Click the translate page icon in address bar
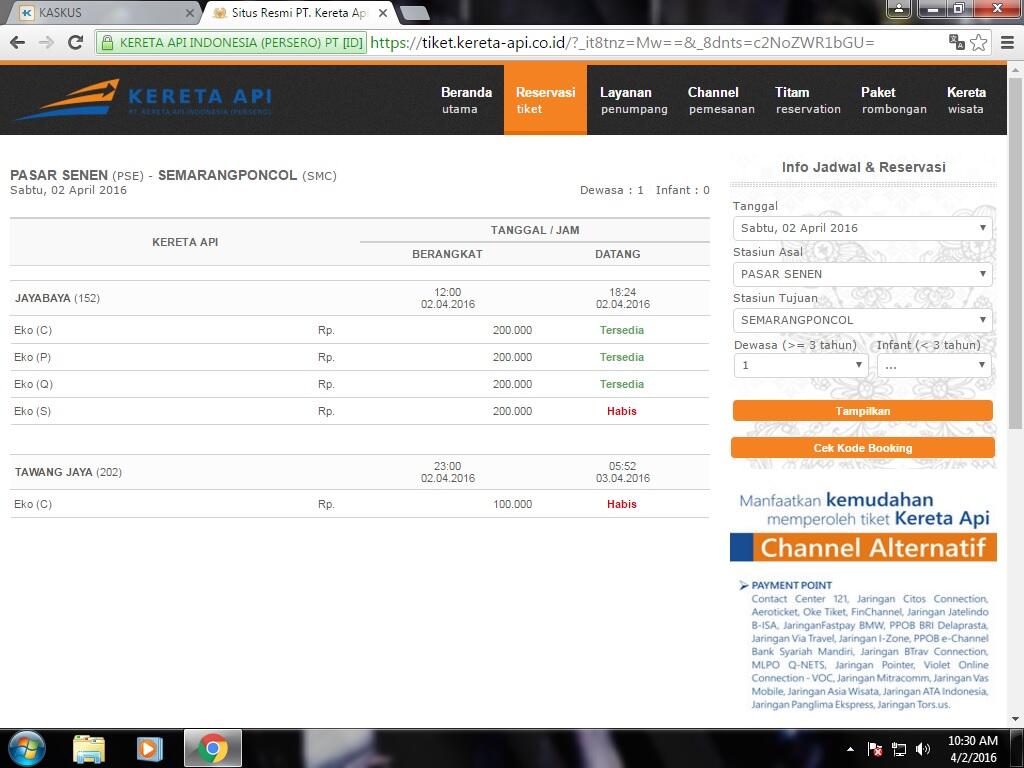The image size is (1024, 768). click(x=957, y=42)
